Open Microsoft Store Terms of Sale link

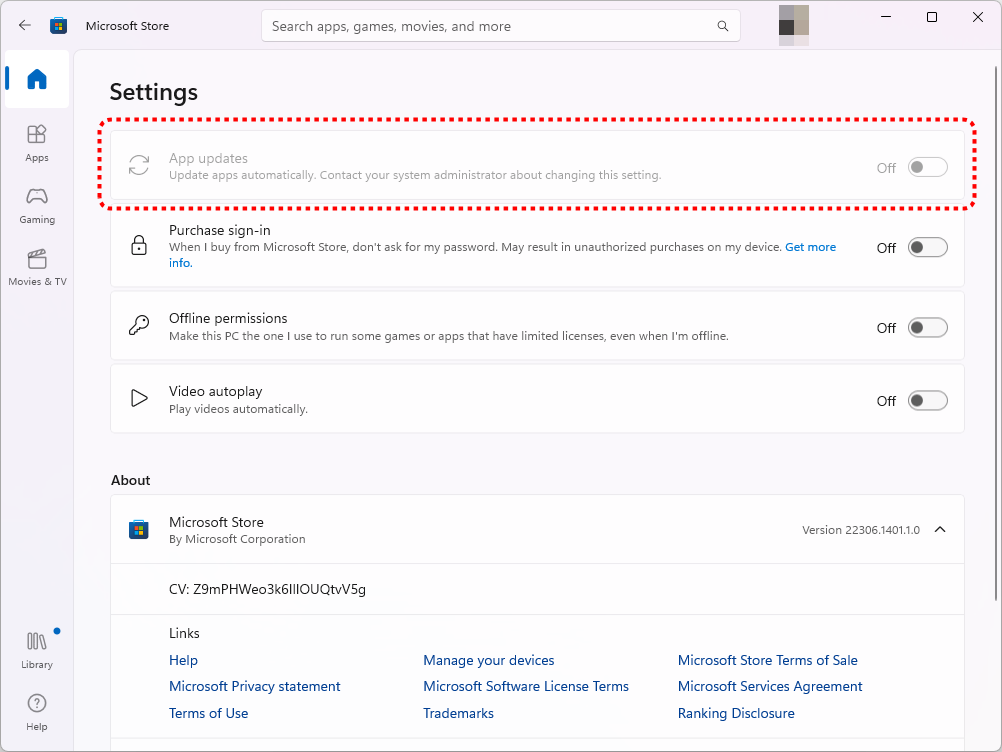[767, 660]
